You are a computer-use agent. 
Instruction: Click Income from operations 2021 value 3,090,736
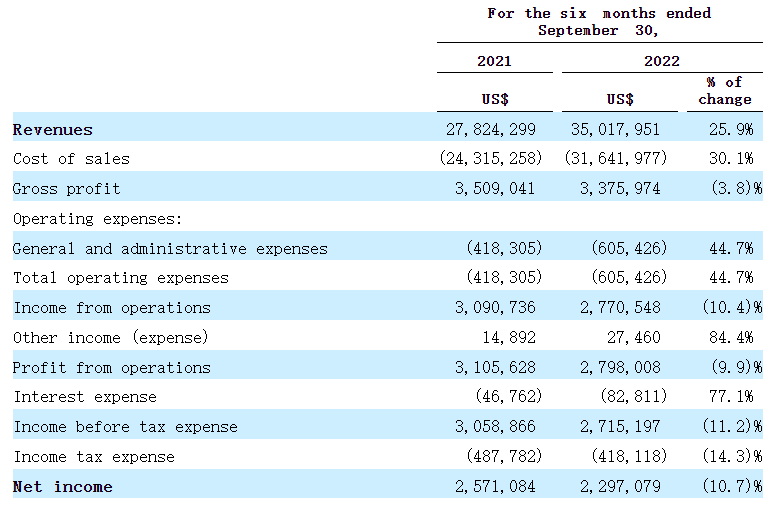pos(494,308)
